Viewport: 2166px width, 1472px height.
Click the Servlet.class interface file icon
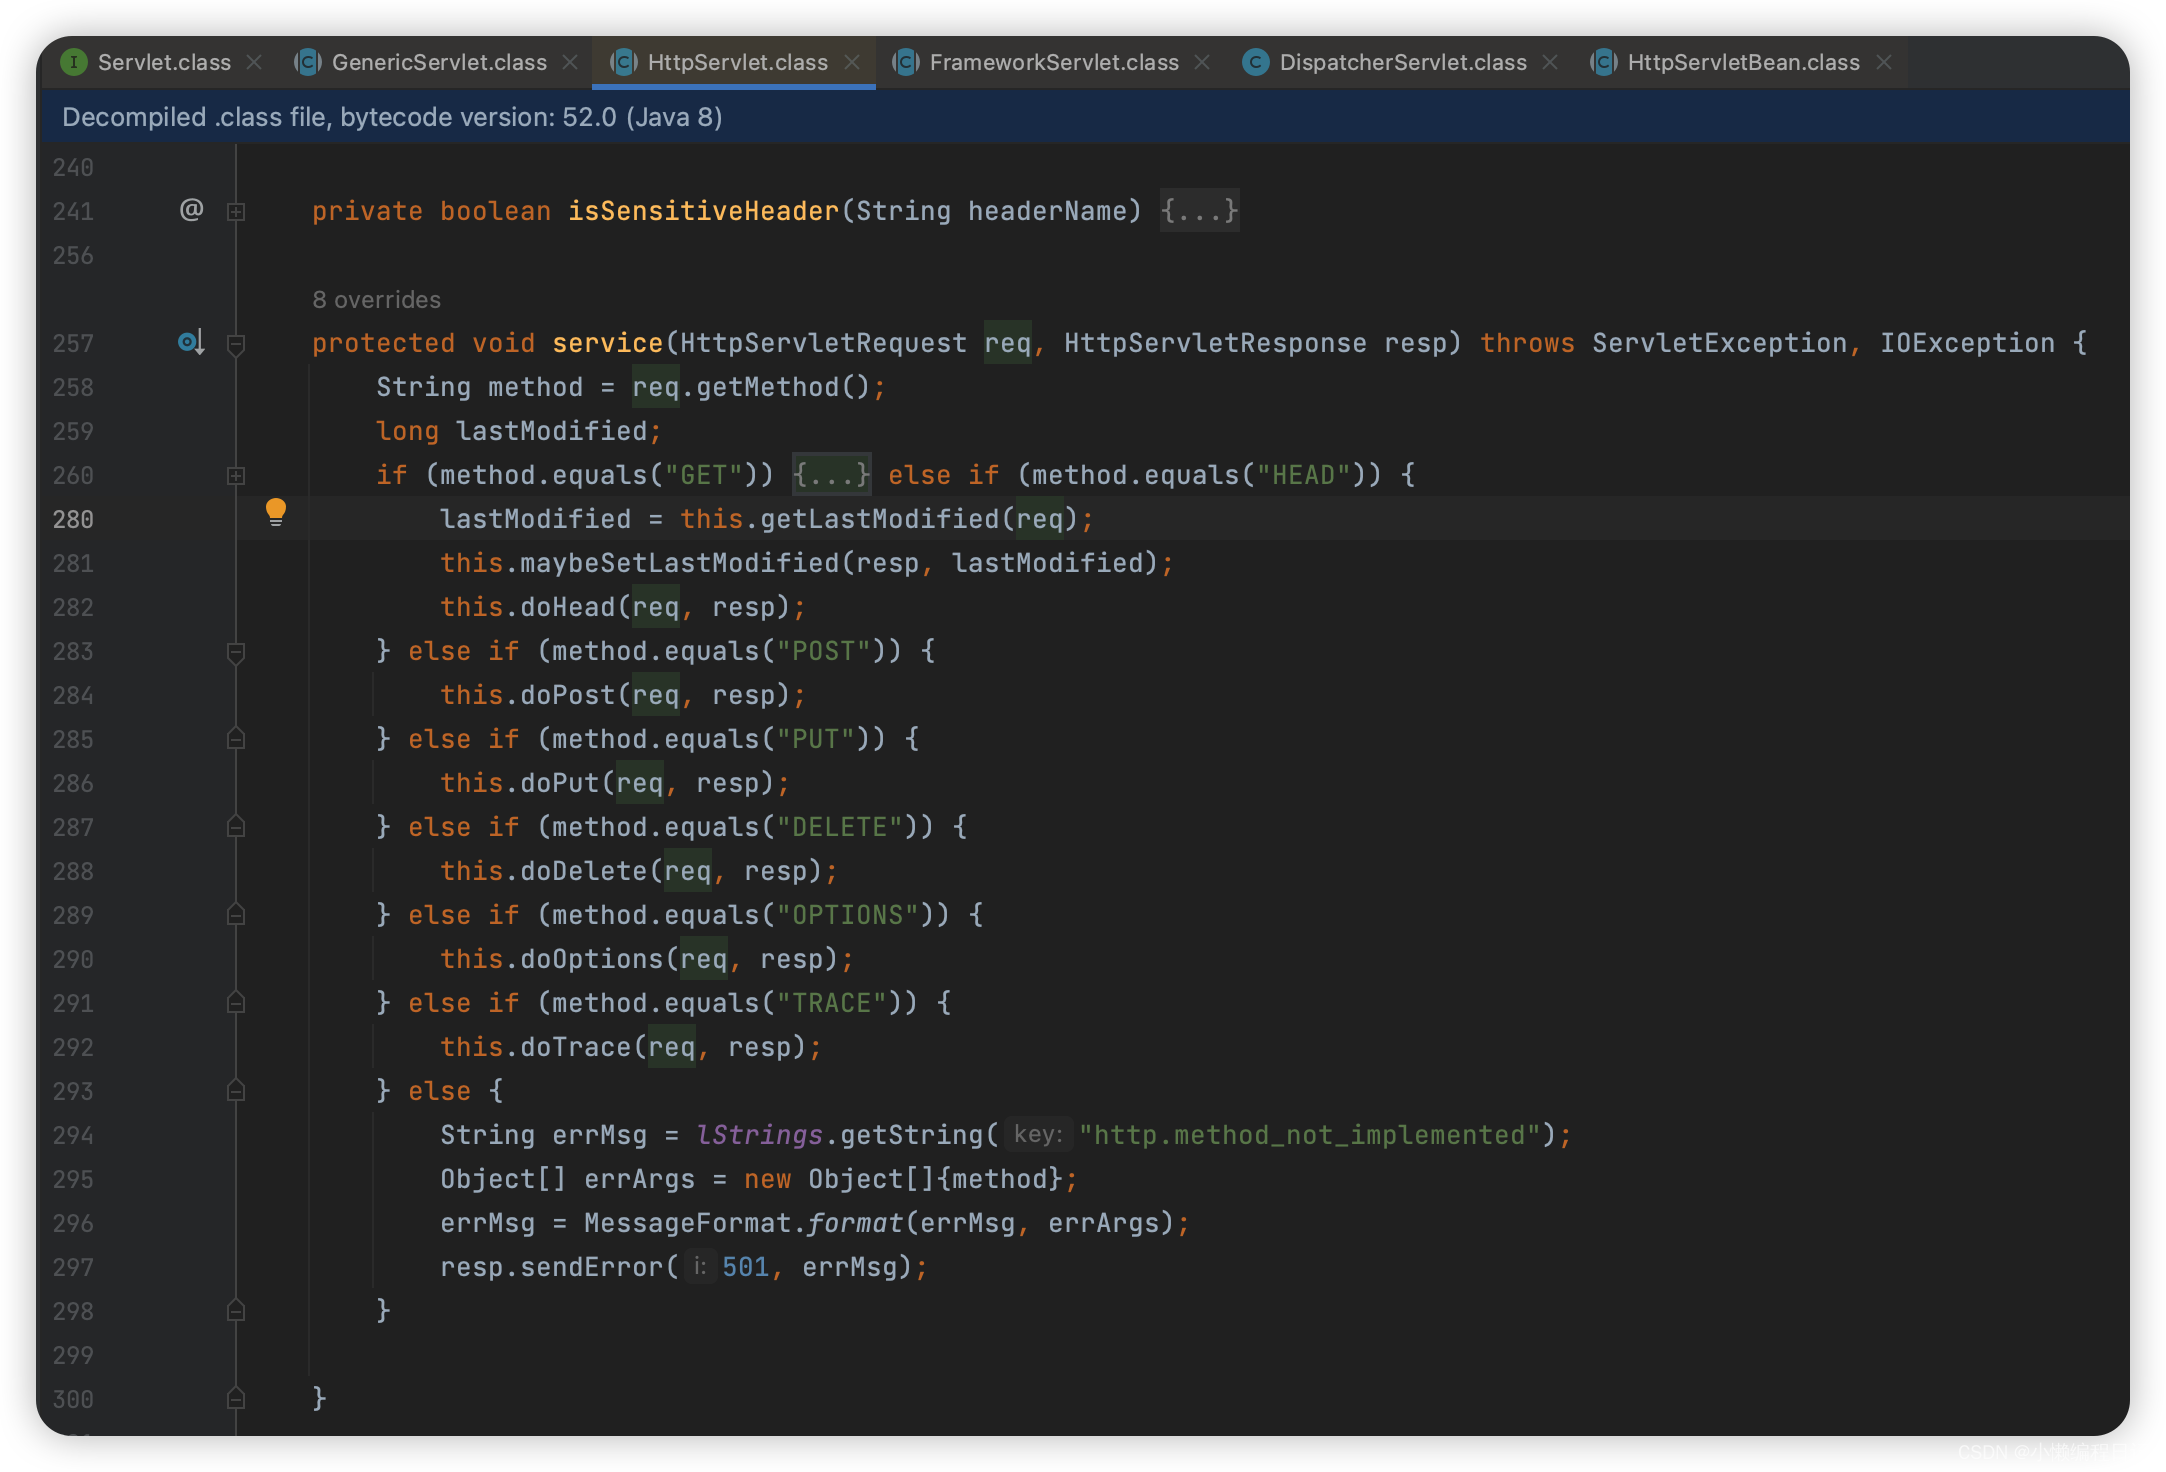pos(73,62)
